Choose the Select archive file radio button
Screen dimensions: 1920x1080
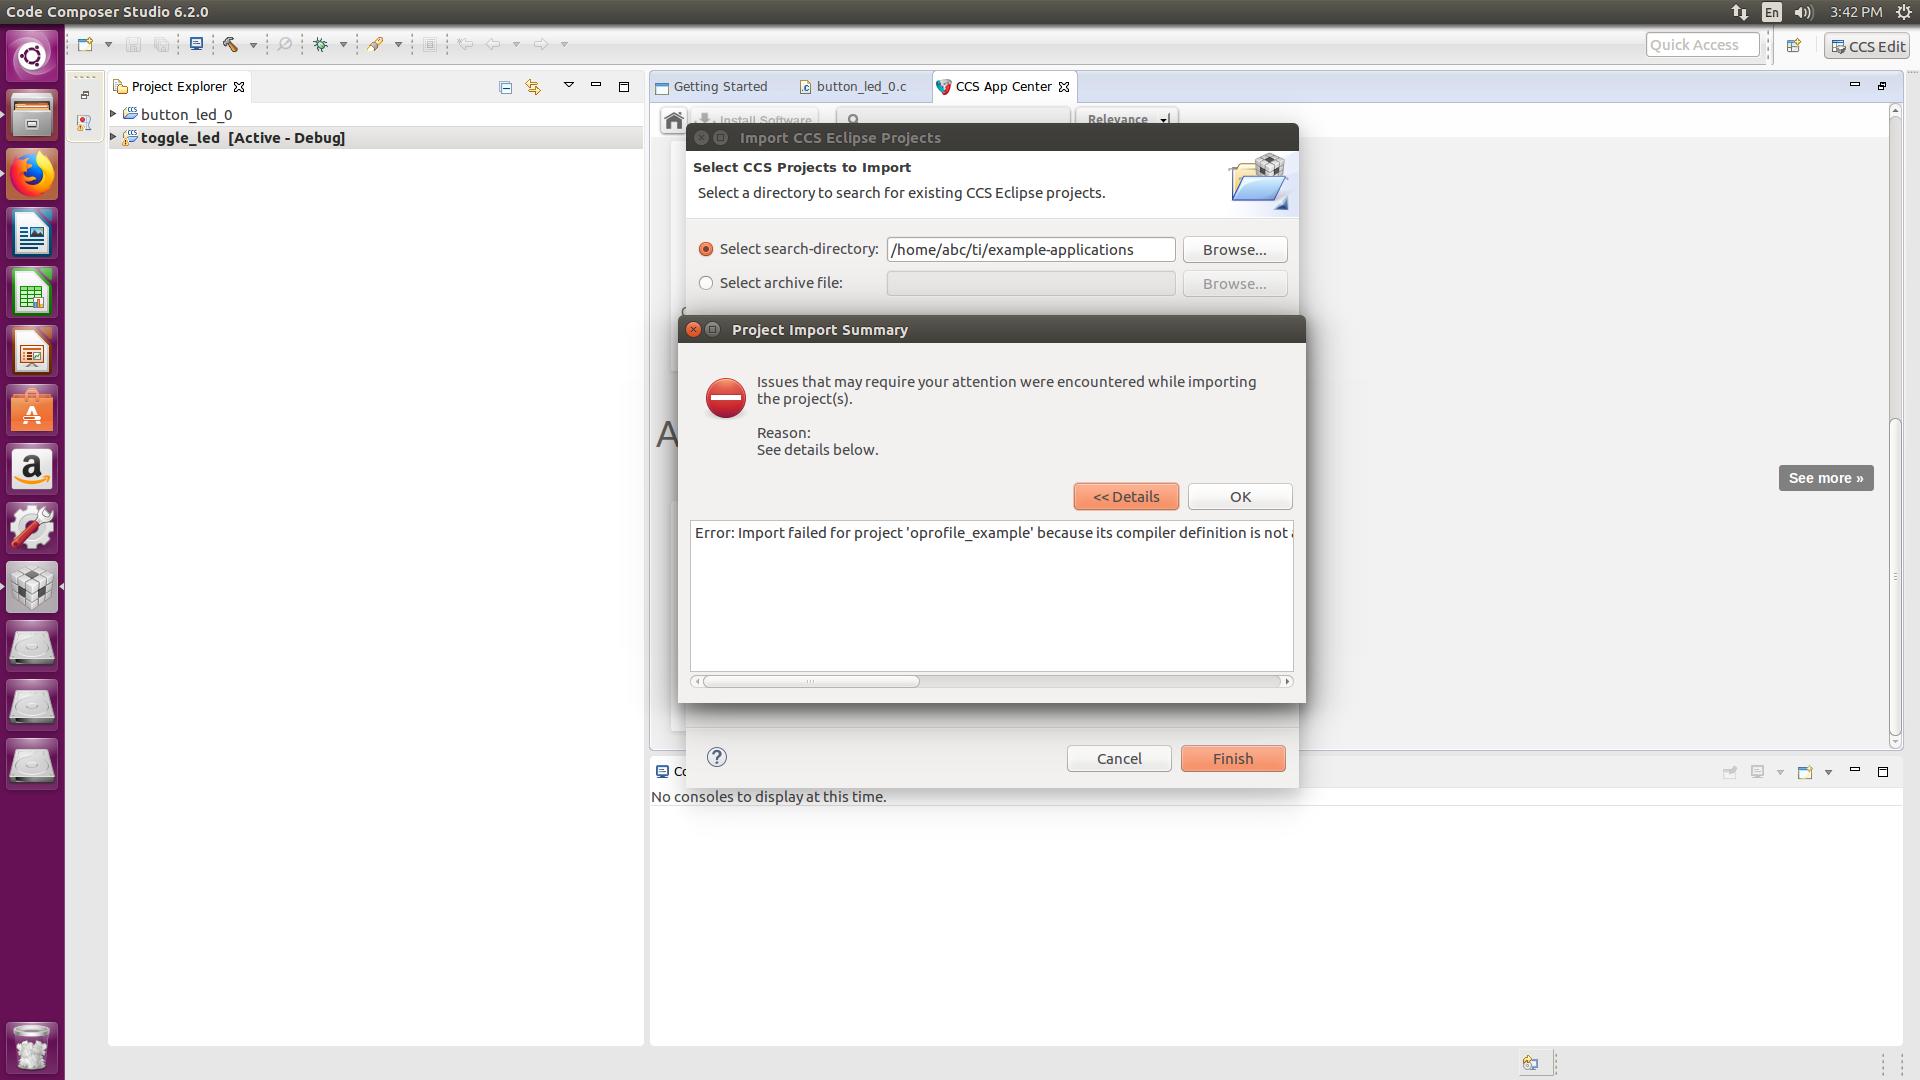point(706,283)
